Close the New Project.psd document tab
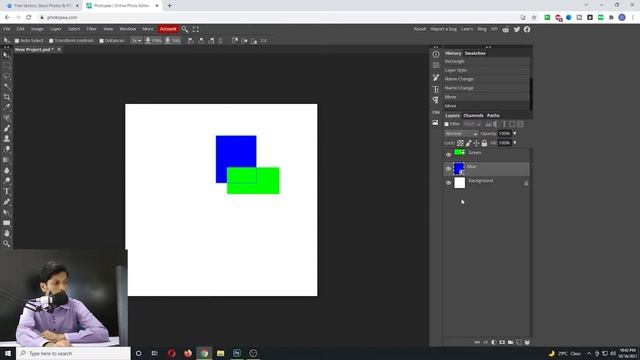This screenshot has height=360, width=640. tap(59, 49)
